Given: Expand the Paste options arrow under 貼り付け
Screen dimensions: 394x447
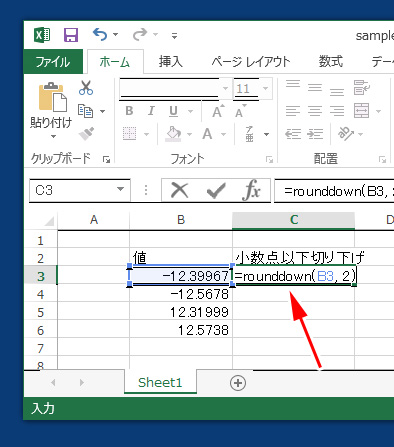Looking at the screenshot, I should 53,136.
